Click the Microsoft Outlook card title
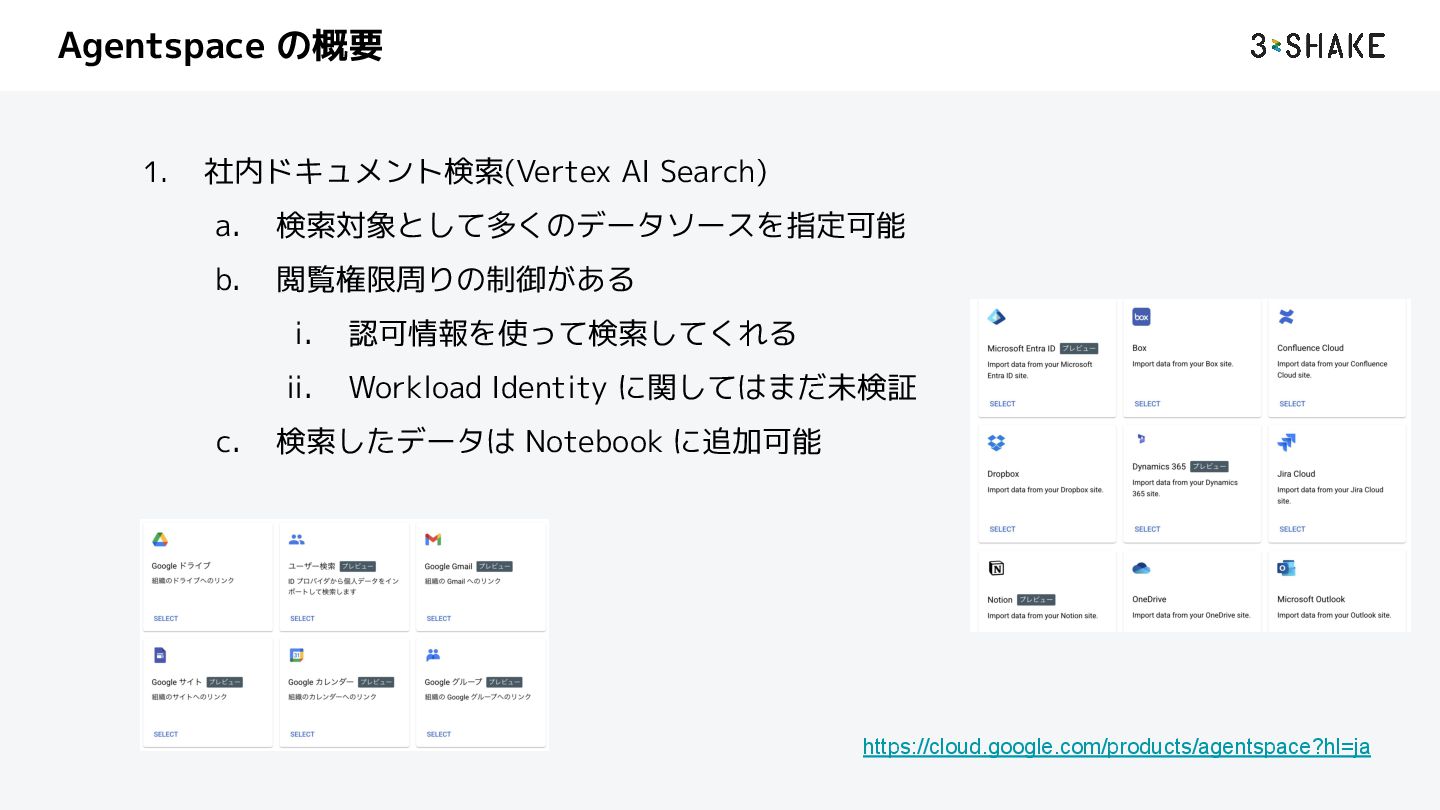This screenshot has width=1440, height=810. 1311,600
